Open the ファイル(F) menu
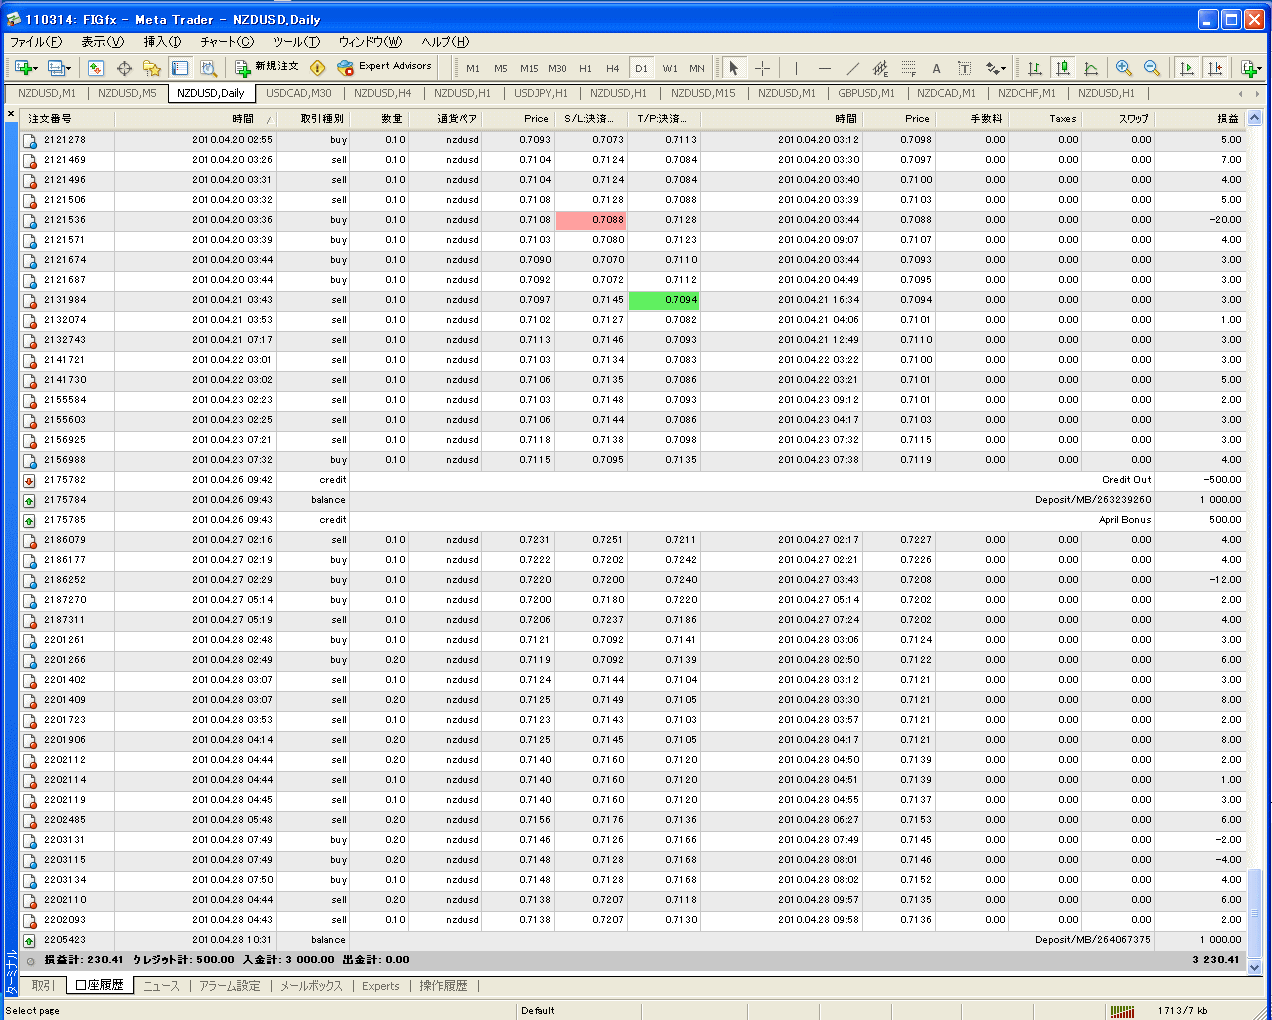This screenshot has width=1272, height=1020. [x=36, y=42]
